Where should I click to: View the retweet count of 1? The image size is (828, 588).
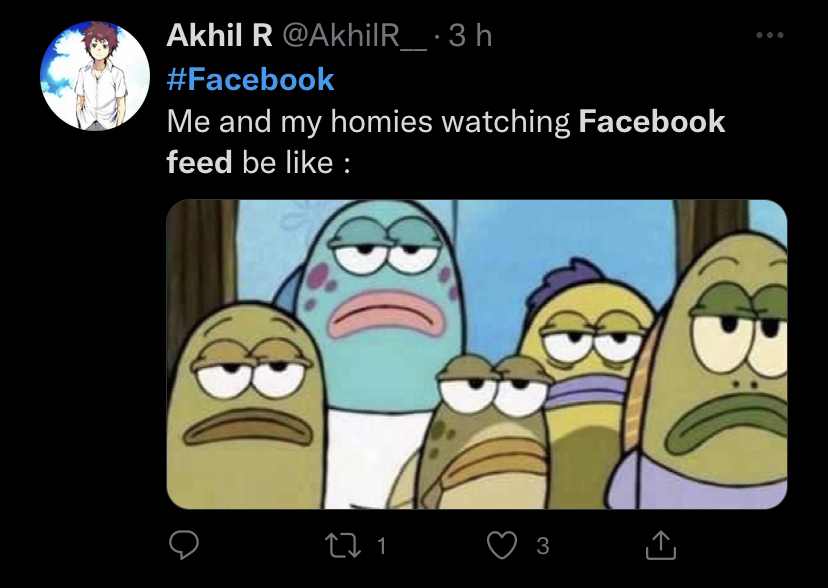(x=381, y=546)
